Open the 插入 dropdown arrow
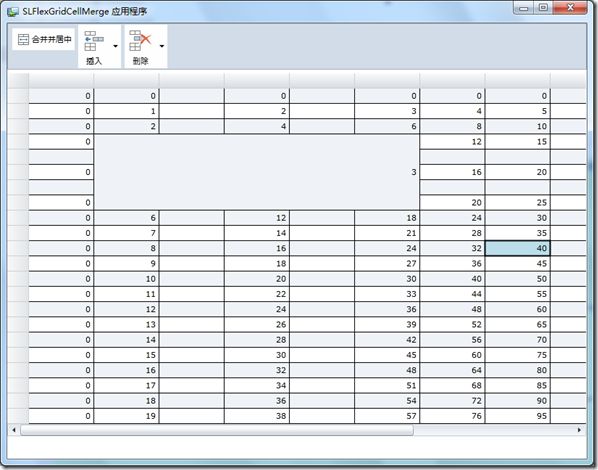Image resolution: width=598 pixels, height=470 pixels. (x=115, y=46)
